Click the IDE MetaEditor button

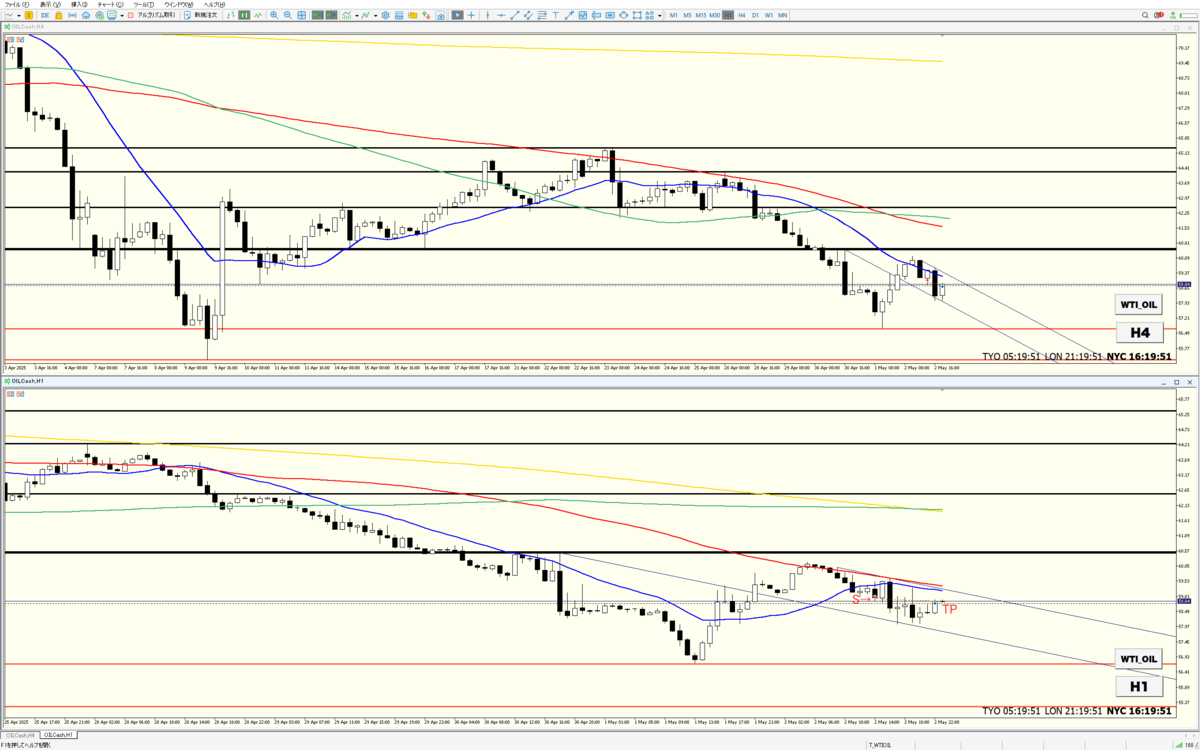pos(45,15)
